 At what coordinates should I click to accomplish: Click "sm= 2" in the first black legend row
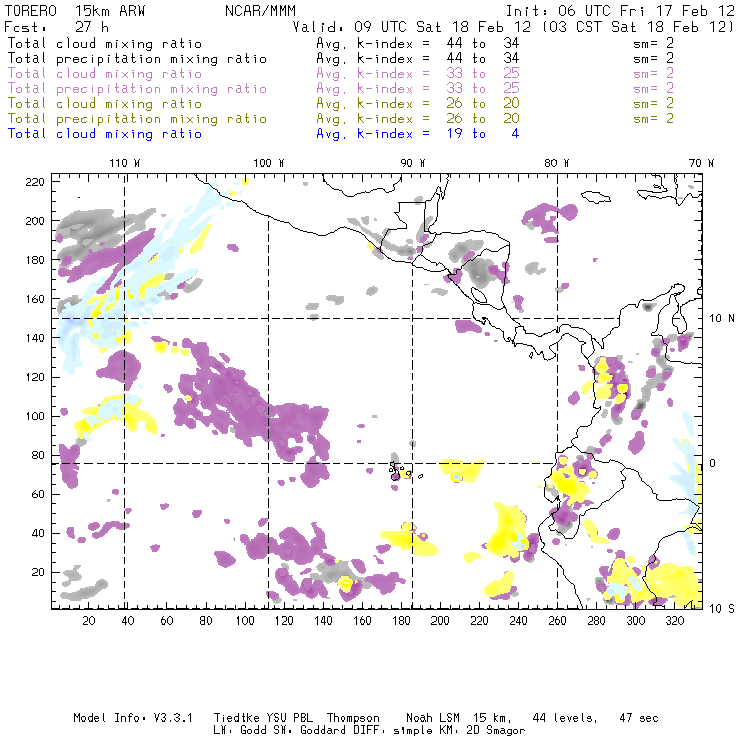653,43
